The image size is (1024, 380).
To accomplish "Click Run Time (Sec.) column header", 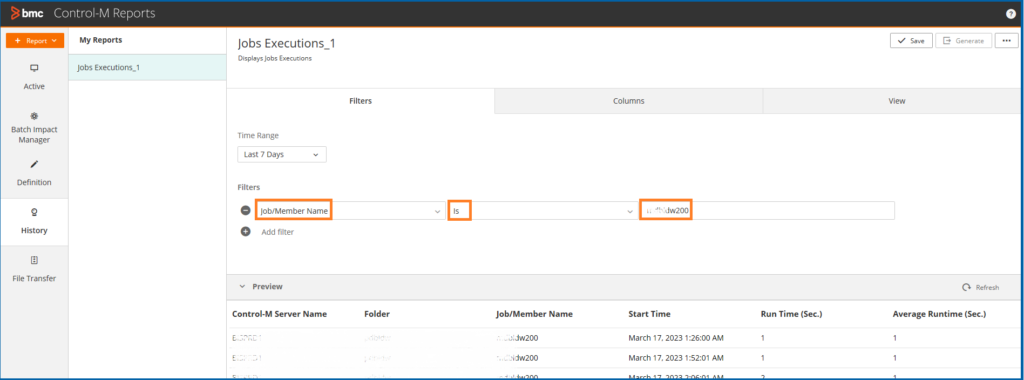I will pos(791,314).
